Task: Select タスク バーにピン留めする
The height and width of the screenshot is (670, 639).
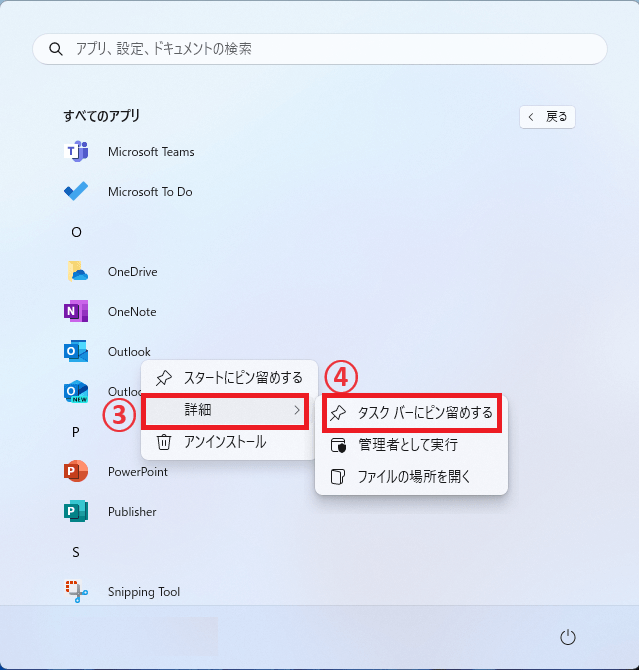Action: (412, 413)
